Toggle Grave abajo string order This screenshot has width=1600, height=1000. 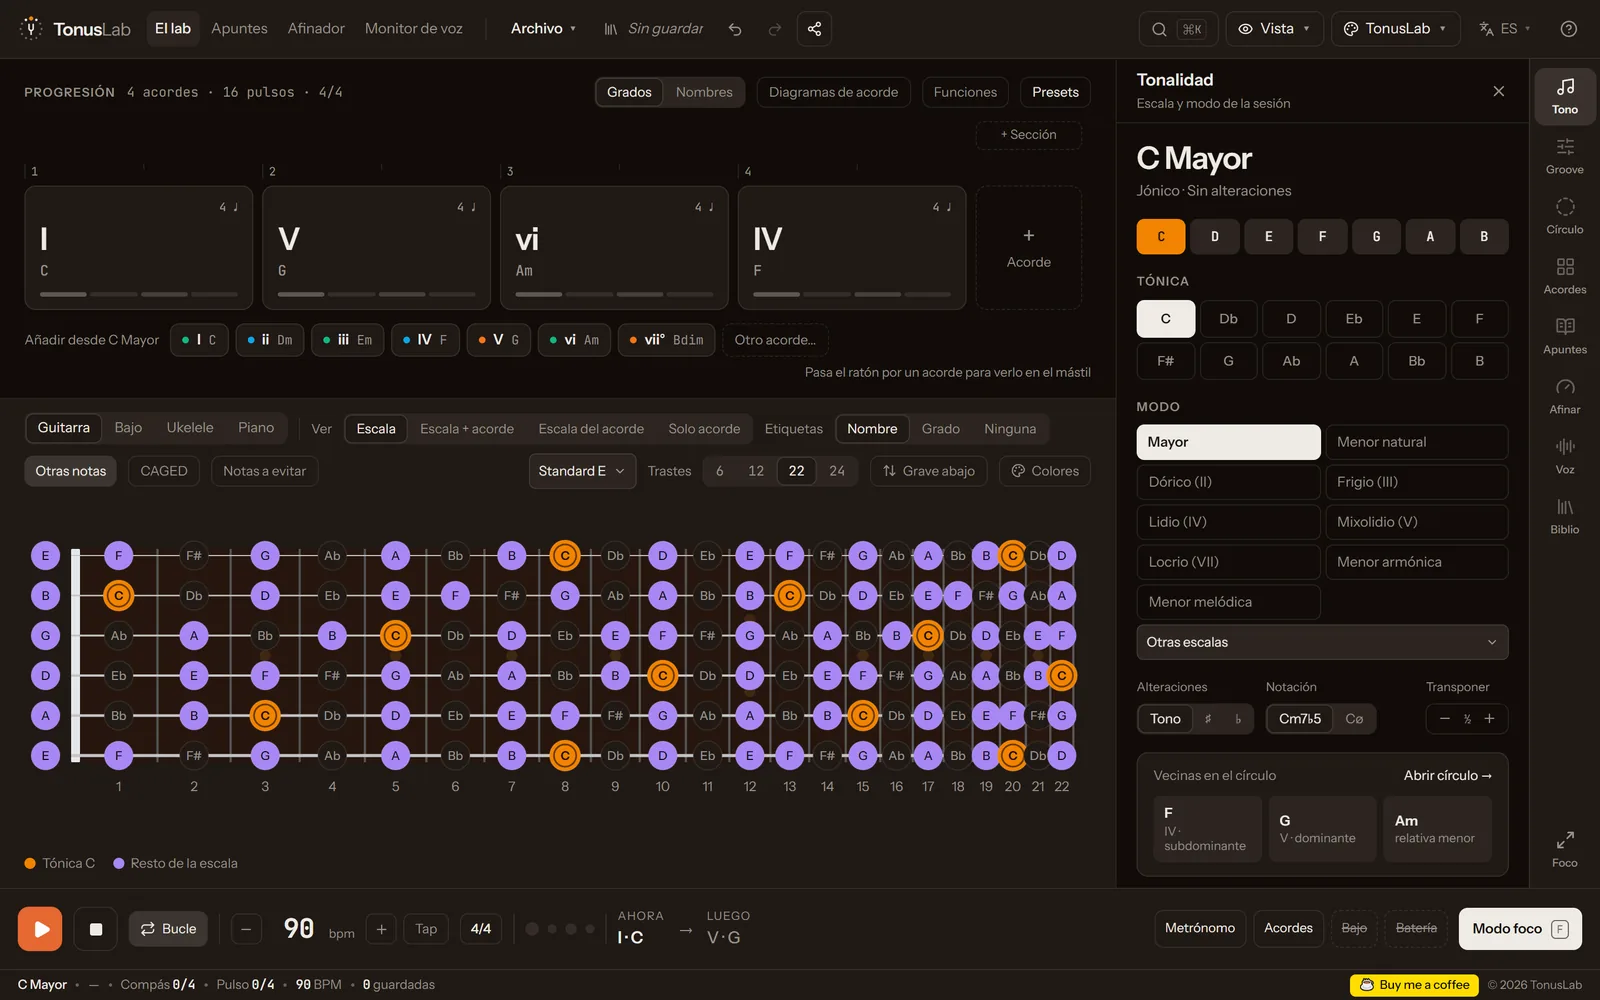929,471
